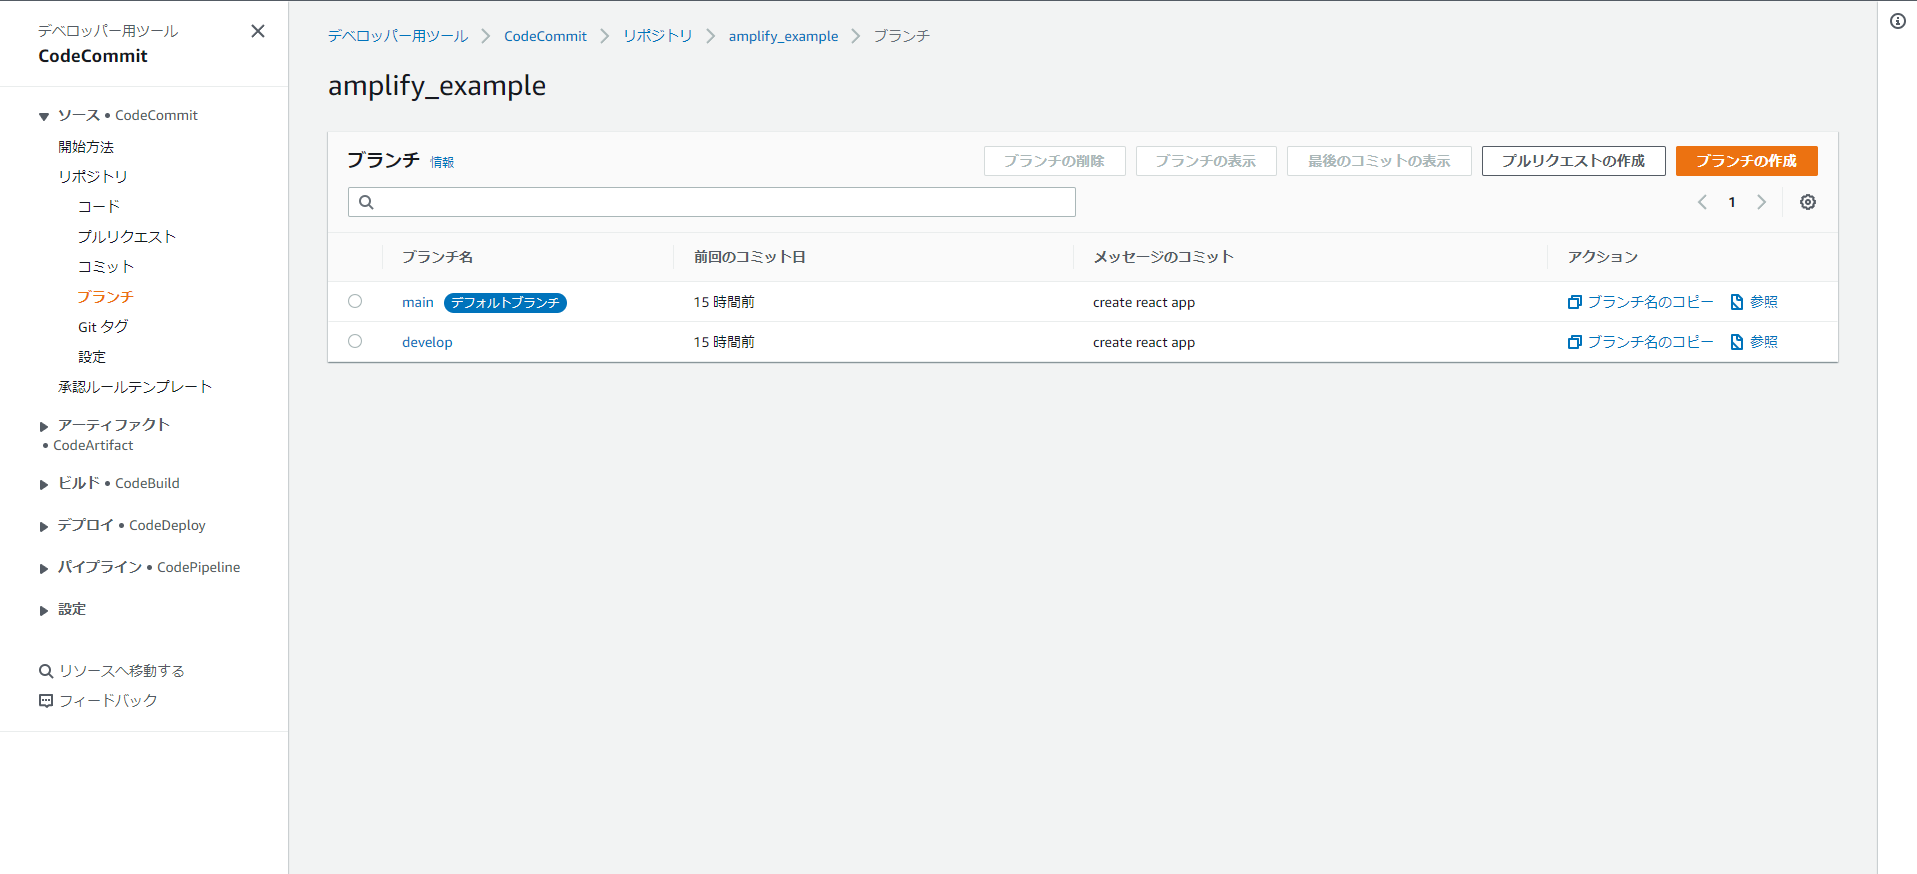Open the info panel icon at top right

[1897, 21]
